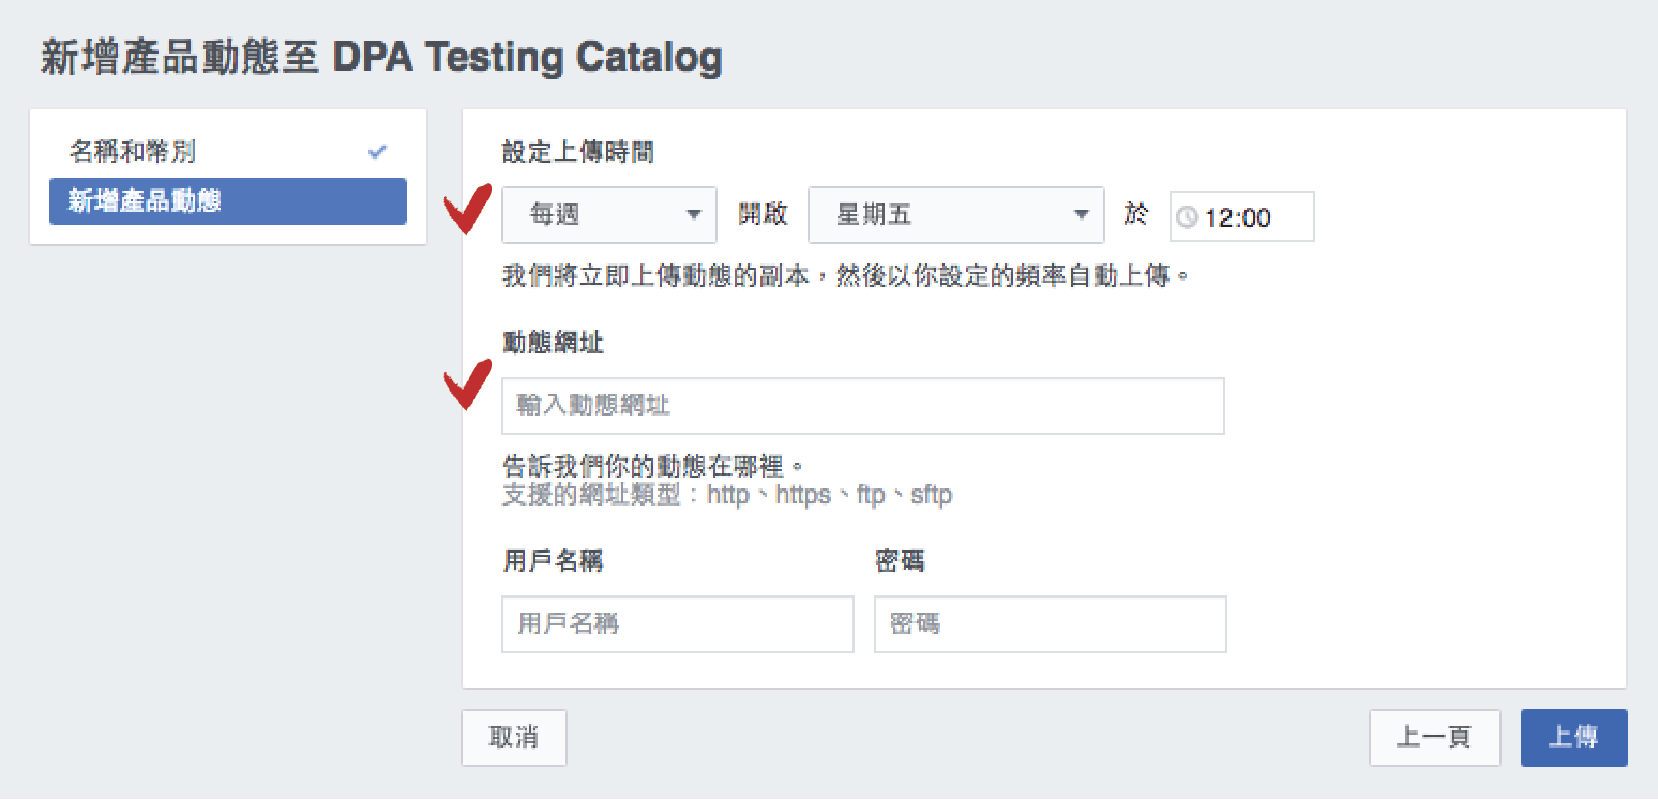
Task: Click the 取消 cancel button
Action: (514, 738)
